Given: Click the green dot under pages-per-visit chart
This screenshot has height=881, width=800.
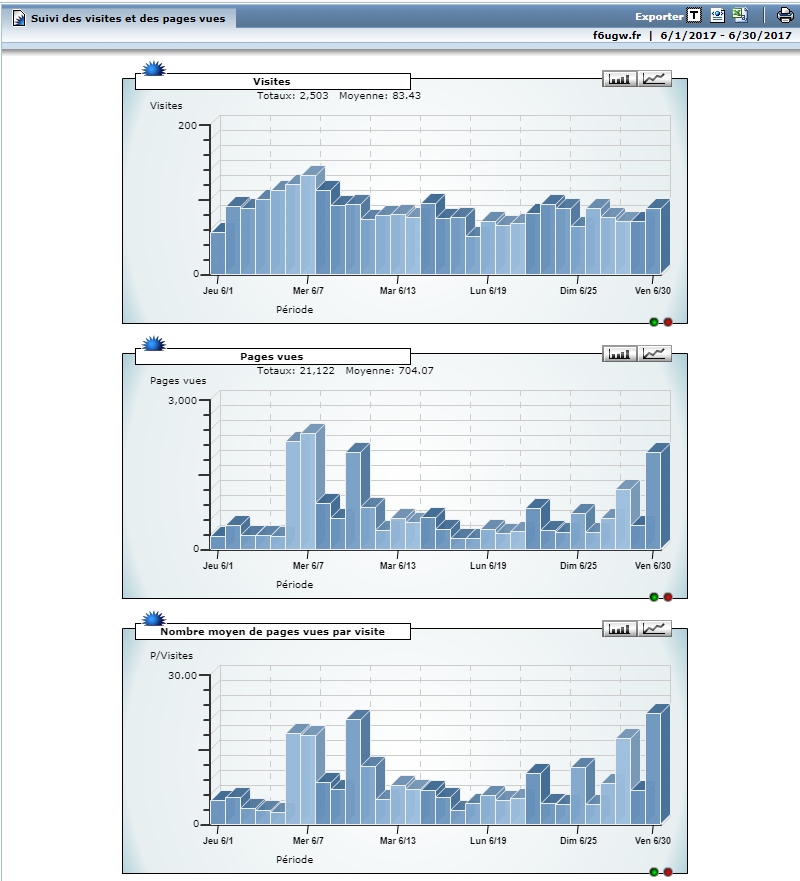Looking at the screenshot, I should tap(654, 873).
